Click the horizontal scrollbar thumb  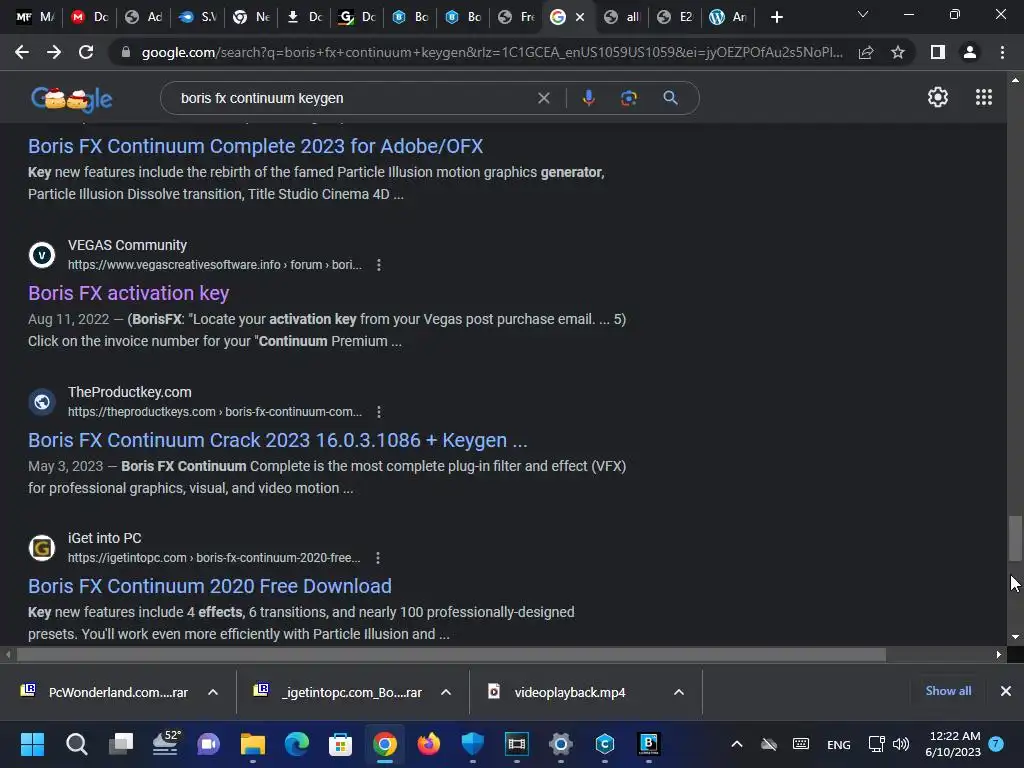(x=451, y=654)
